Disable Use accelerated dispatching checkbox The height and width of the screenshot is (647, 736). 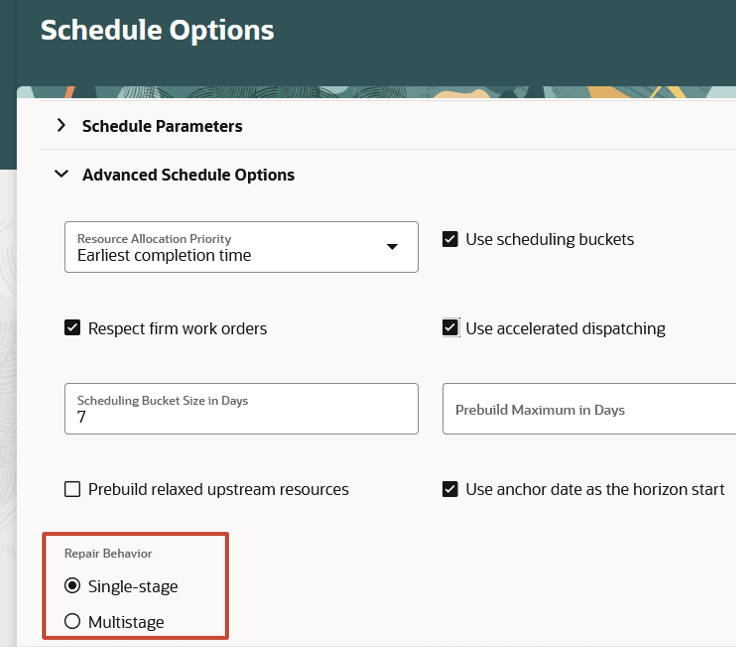[450, 328]
